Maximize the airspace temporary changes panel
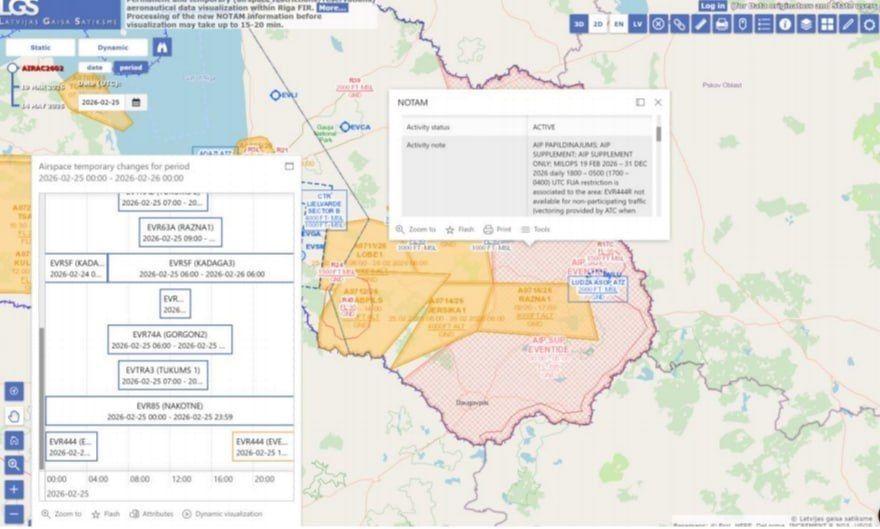The height and width of the screenshot is (529, 880). pos(289,166)
